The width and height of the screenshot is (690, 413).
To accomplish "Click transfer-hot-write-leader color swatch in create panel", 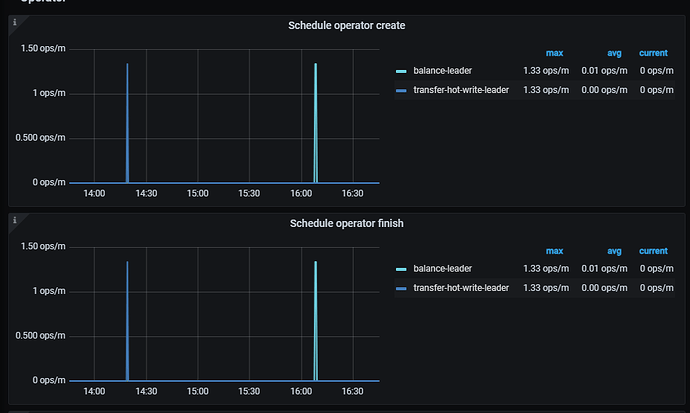I will [401, 90].
